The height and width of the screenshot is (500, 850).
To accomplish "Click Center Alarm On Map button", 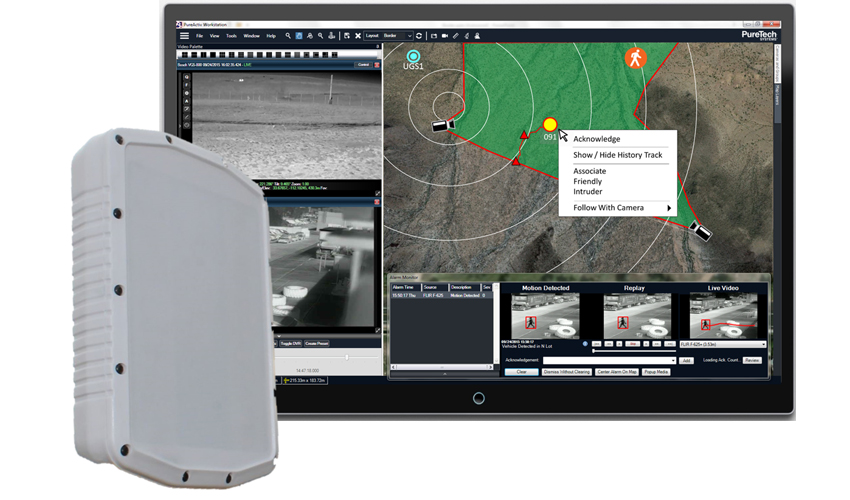I will pyautogui.click(x=617, y=372).
